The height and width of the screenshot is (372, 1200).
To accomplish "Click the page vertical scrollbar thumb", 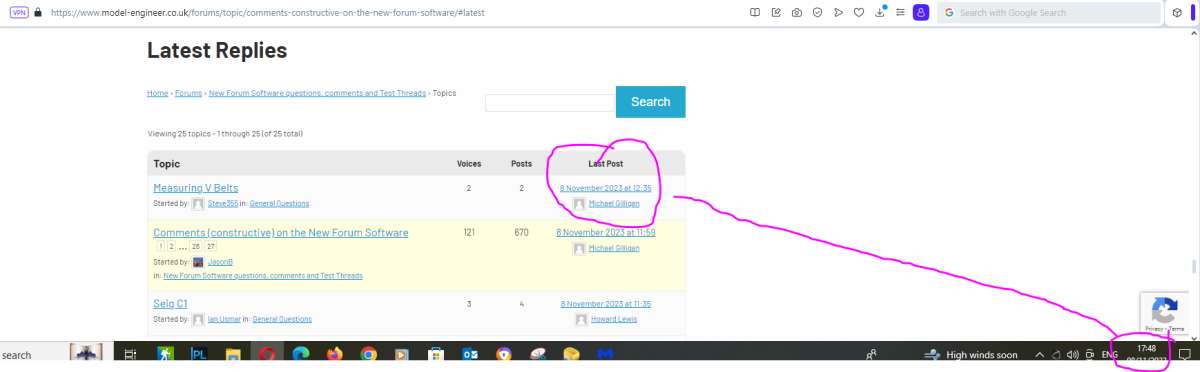I will pos(1193,266).
